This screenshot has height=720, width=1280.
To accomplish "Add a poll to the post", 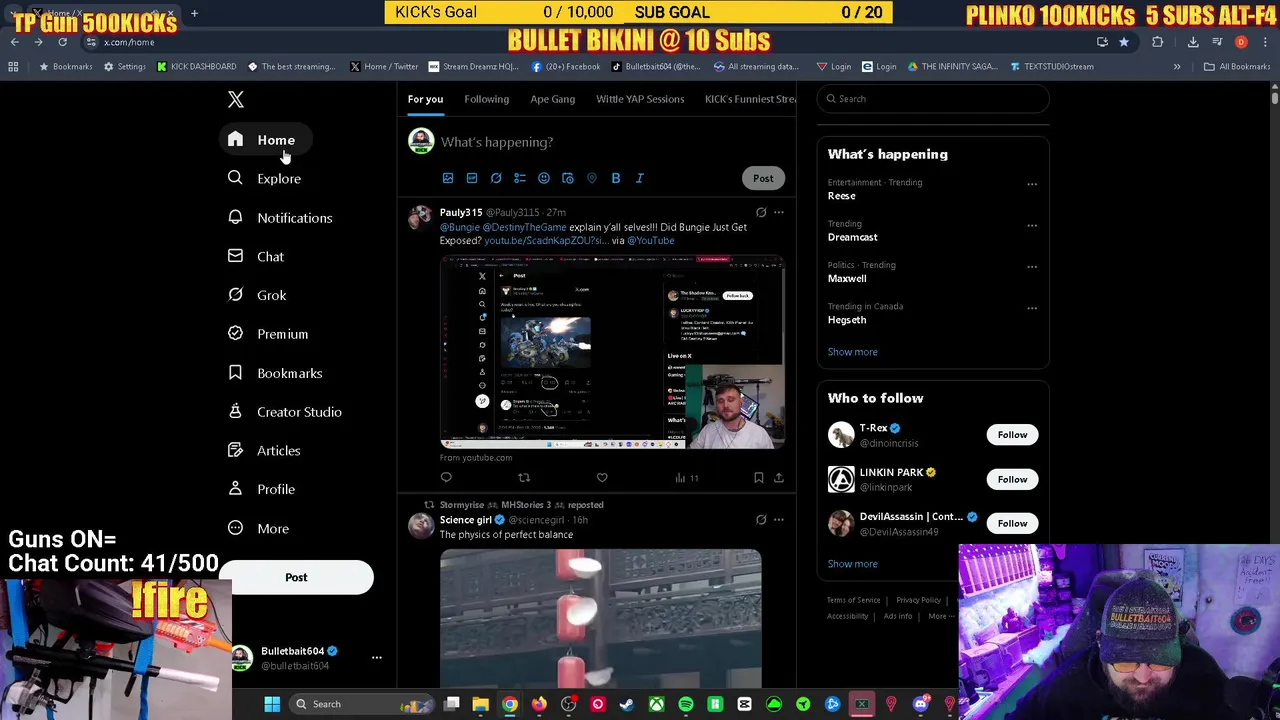I will (520, 178).
